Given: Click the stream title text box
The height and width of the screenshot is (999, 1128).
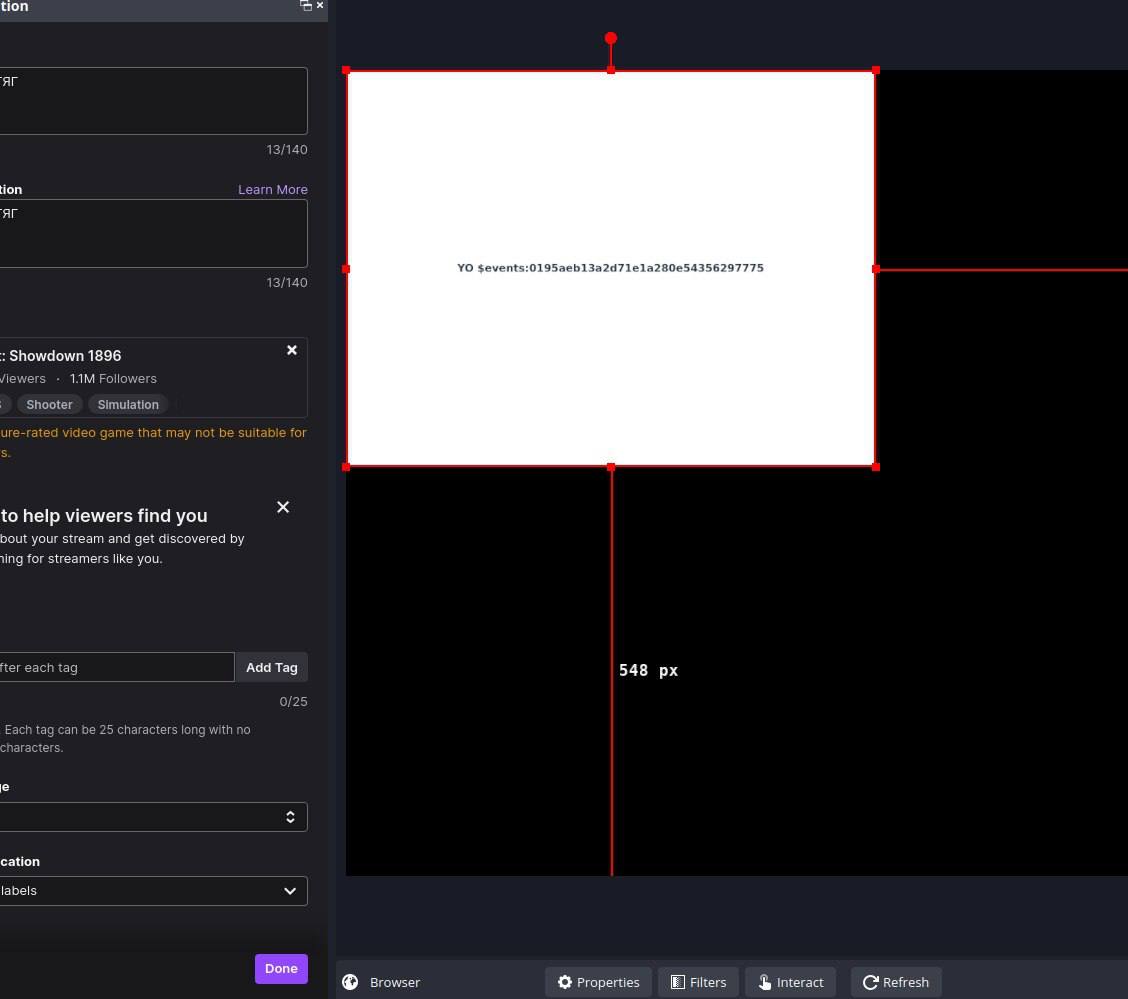Looking at the screenshot, I should (153, 101).
